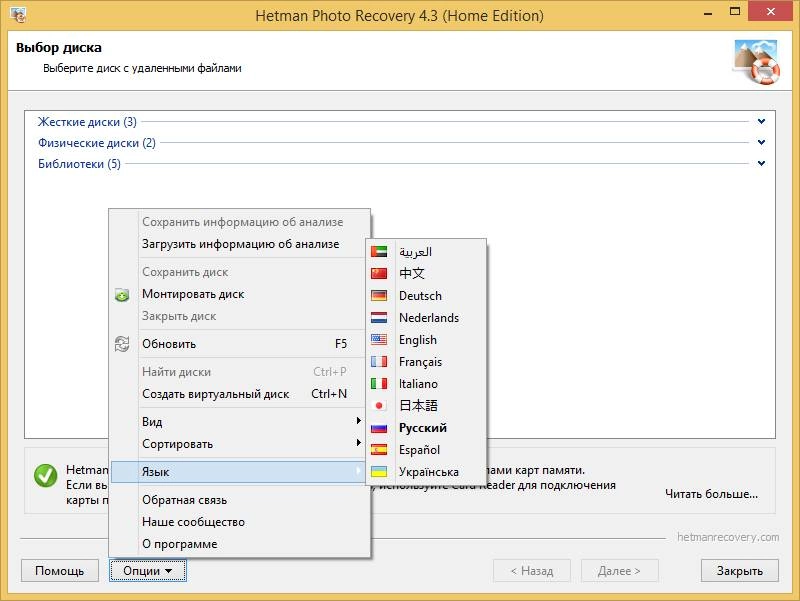
Task: Open Наше сообщество menu entry
Action: 239,522
